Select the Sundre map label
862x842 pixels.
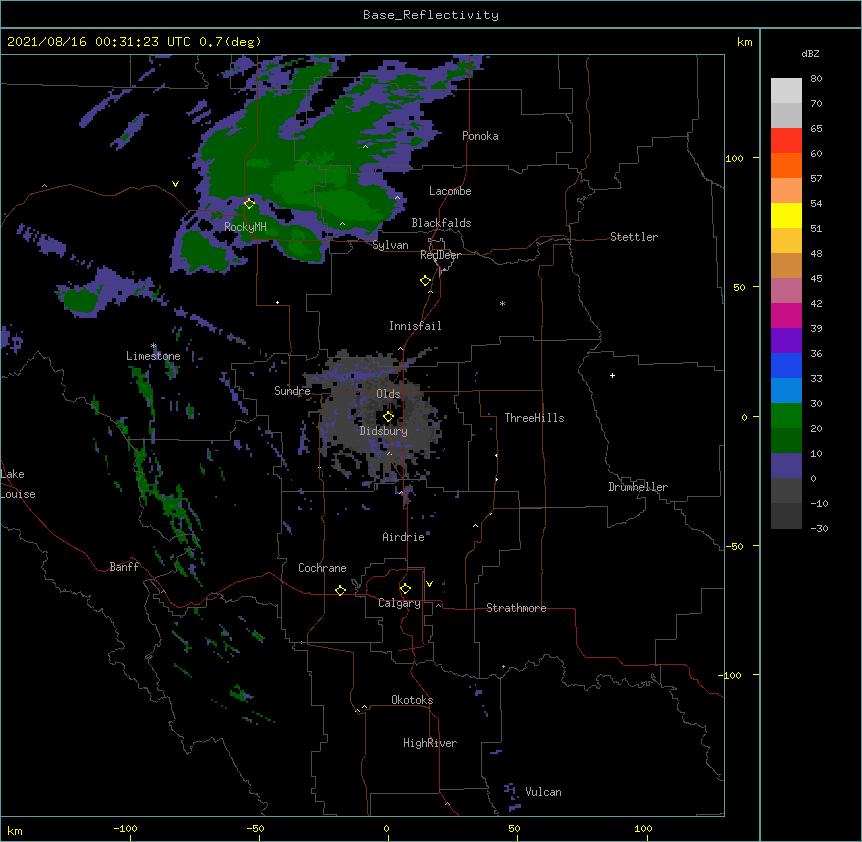click(292, 391)
